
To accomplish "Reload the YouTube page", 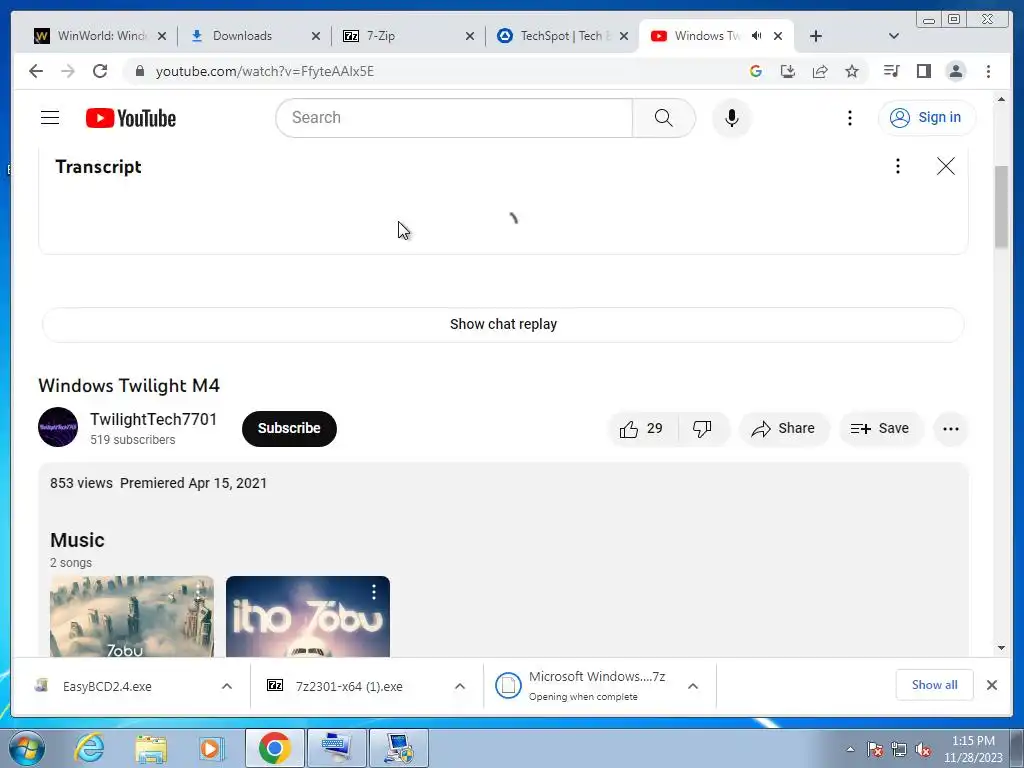I will [100, 71].
